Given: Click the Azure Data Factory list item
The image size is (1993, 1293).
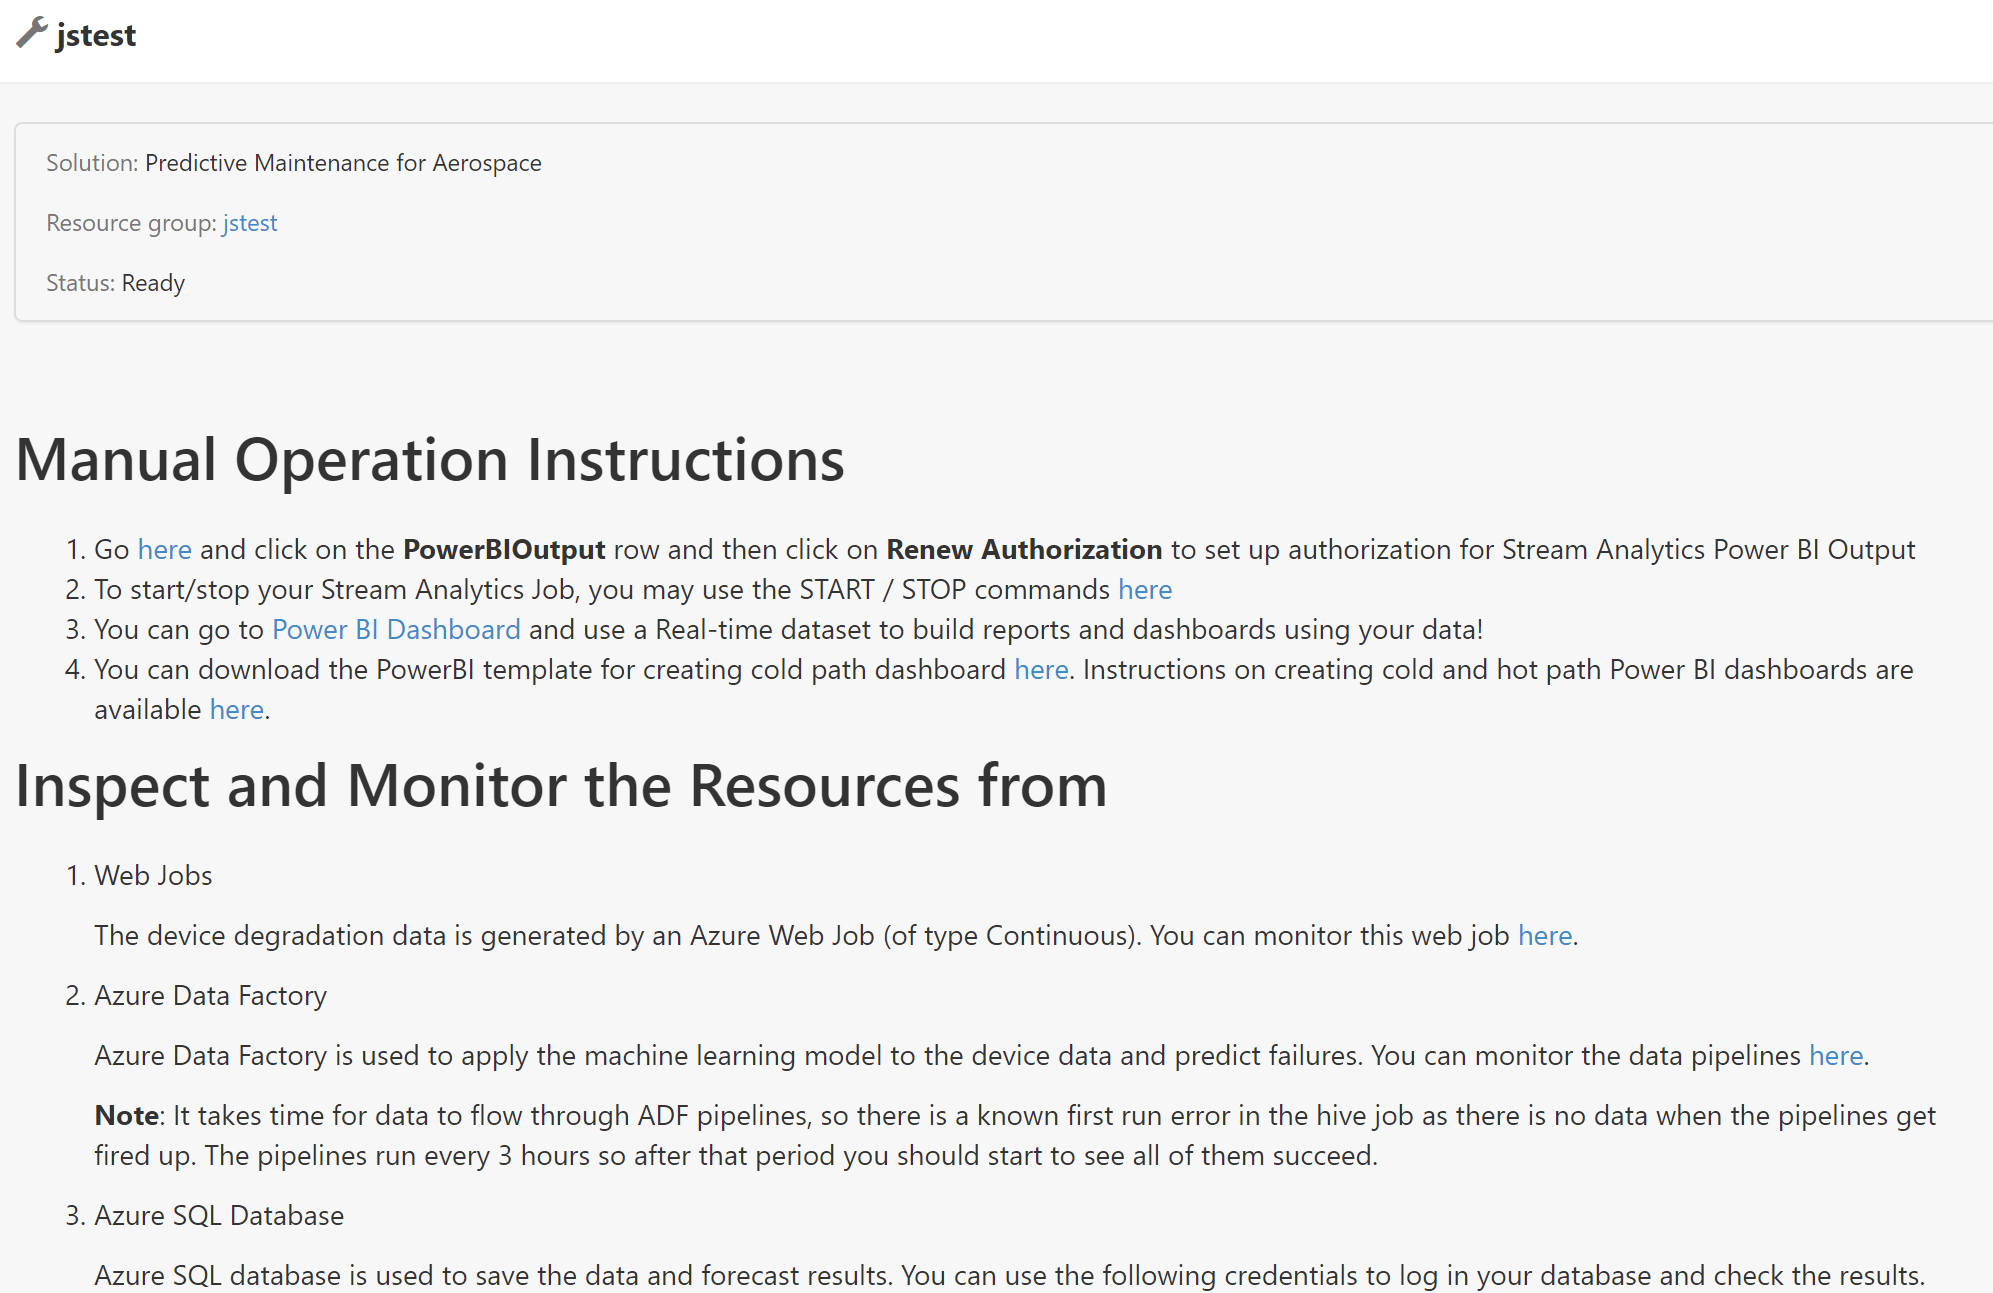Looking at the screenshot, I should (x=210, y=996).
